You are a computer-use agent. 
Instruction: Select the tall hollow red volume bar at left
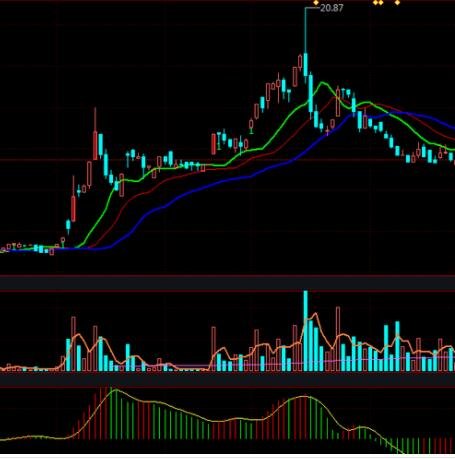73,344
